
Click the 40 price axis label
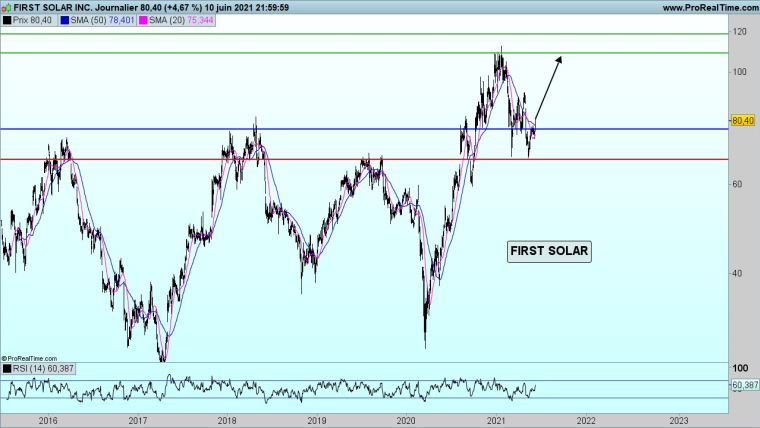[x=737, y=273]
